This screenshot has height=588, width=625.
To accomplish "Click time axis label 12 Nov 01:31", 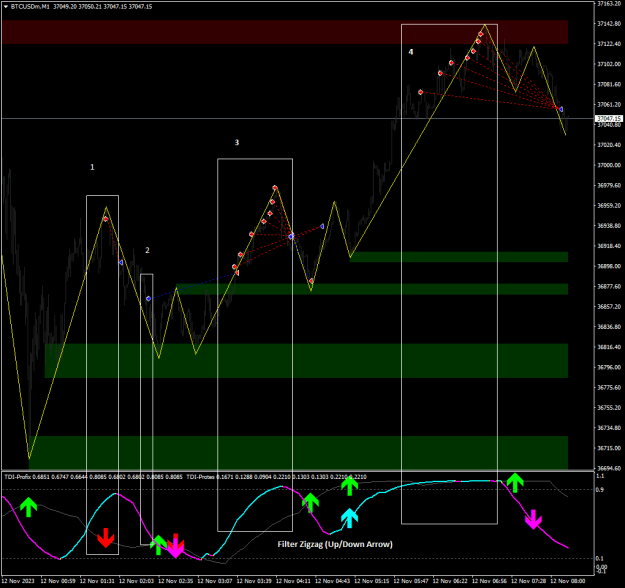I will click(97, 581).
